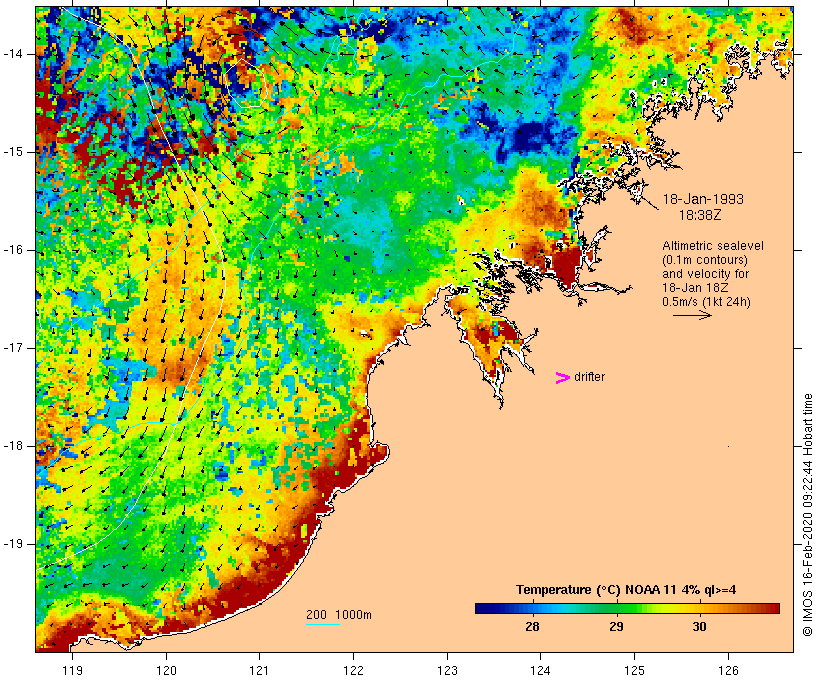Click the latitude label -16
This screenshot has width=820, height=680.
(x=13, y=250)
